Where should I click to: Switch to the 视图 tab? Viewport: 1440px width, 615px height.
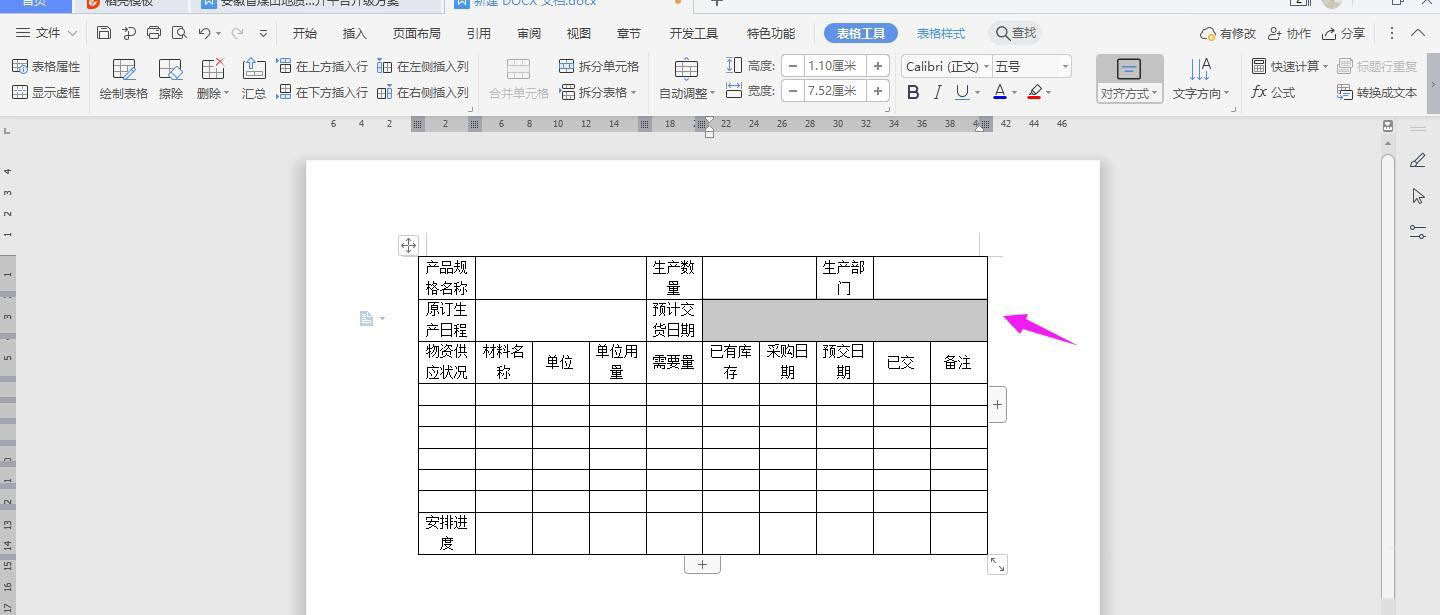point(579,33)
